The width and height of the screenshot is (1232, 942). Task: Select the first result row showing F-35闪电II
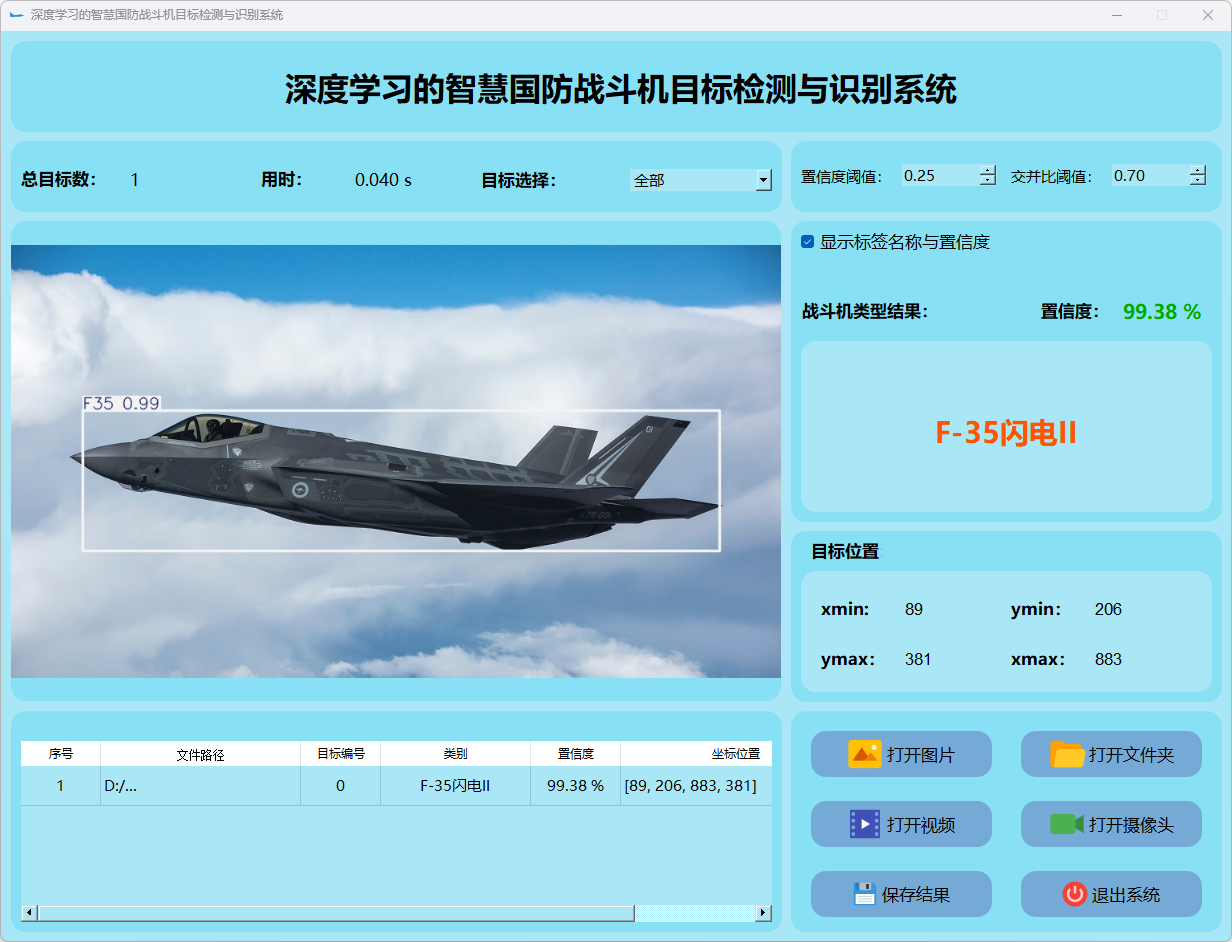point(455,786)
